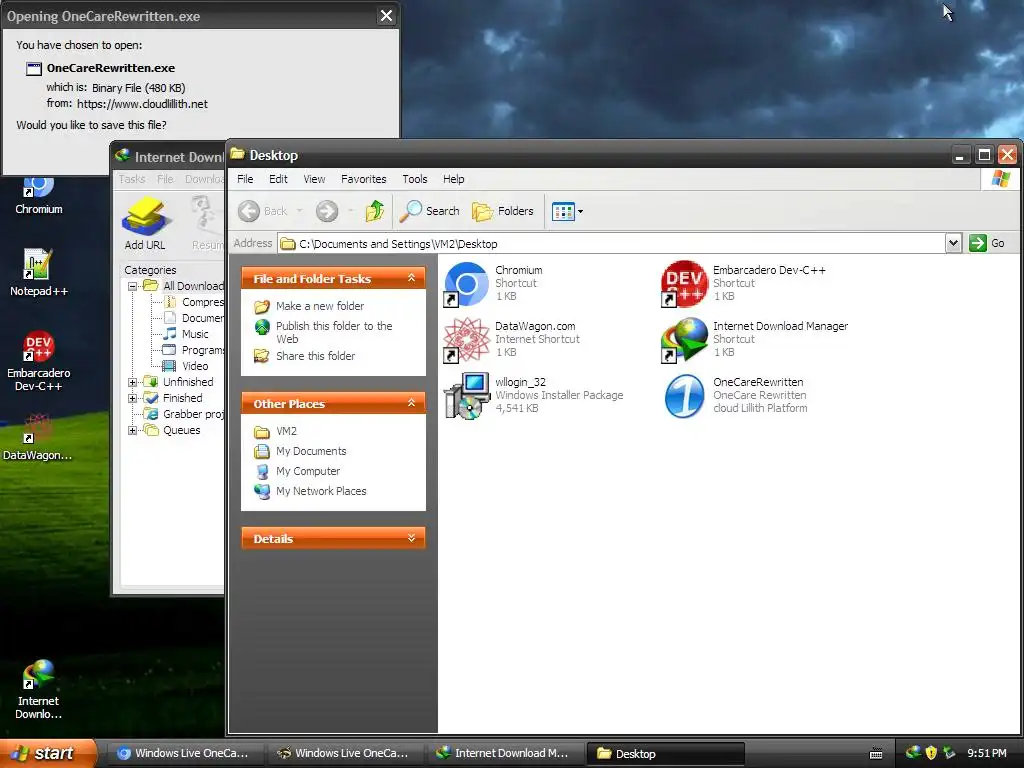This screenshot has width=1024, height=768.
Task: Select the Notepad++ desktop icon
Action: 39,272
